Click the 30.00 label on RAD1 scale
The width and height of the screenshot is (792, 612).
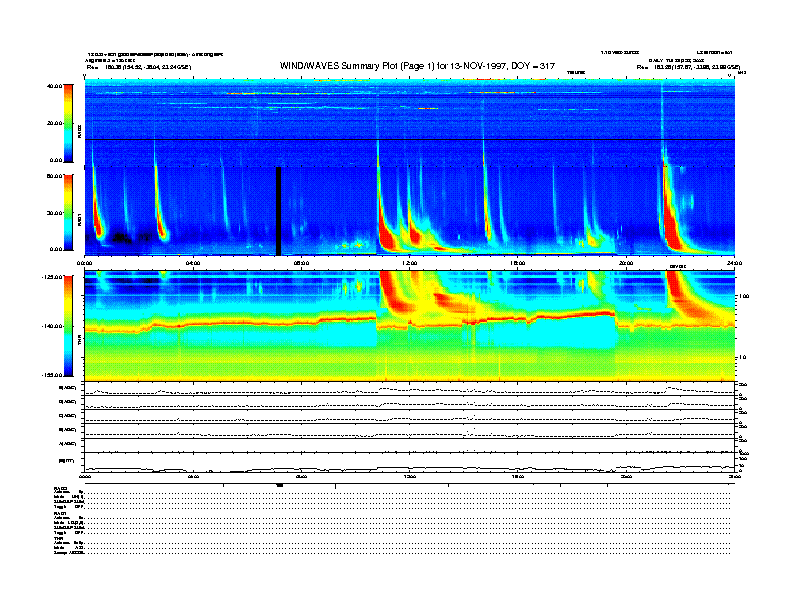click(x=54, y=213)
